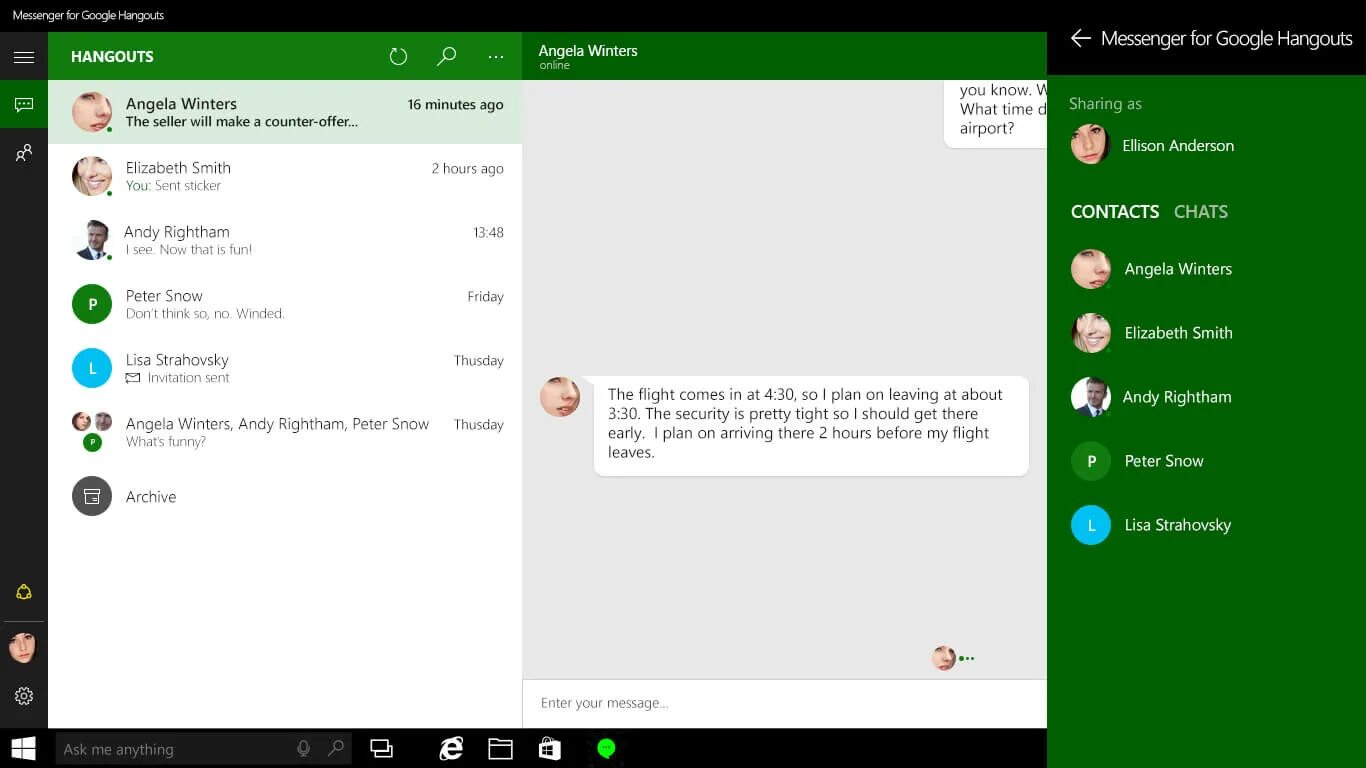Open the settings gear icon
The image size is (1366, 768).
click(x=24, y=696)
